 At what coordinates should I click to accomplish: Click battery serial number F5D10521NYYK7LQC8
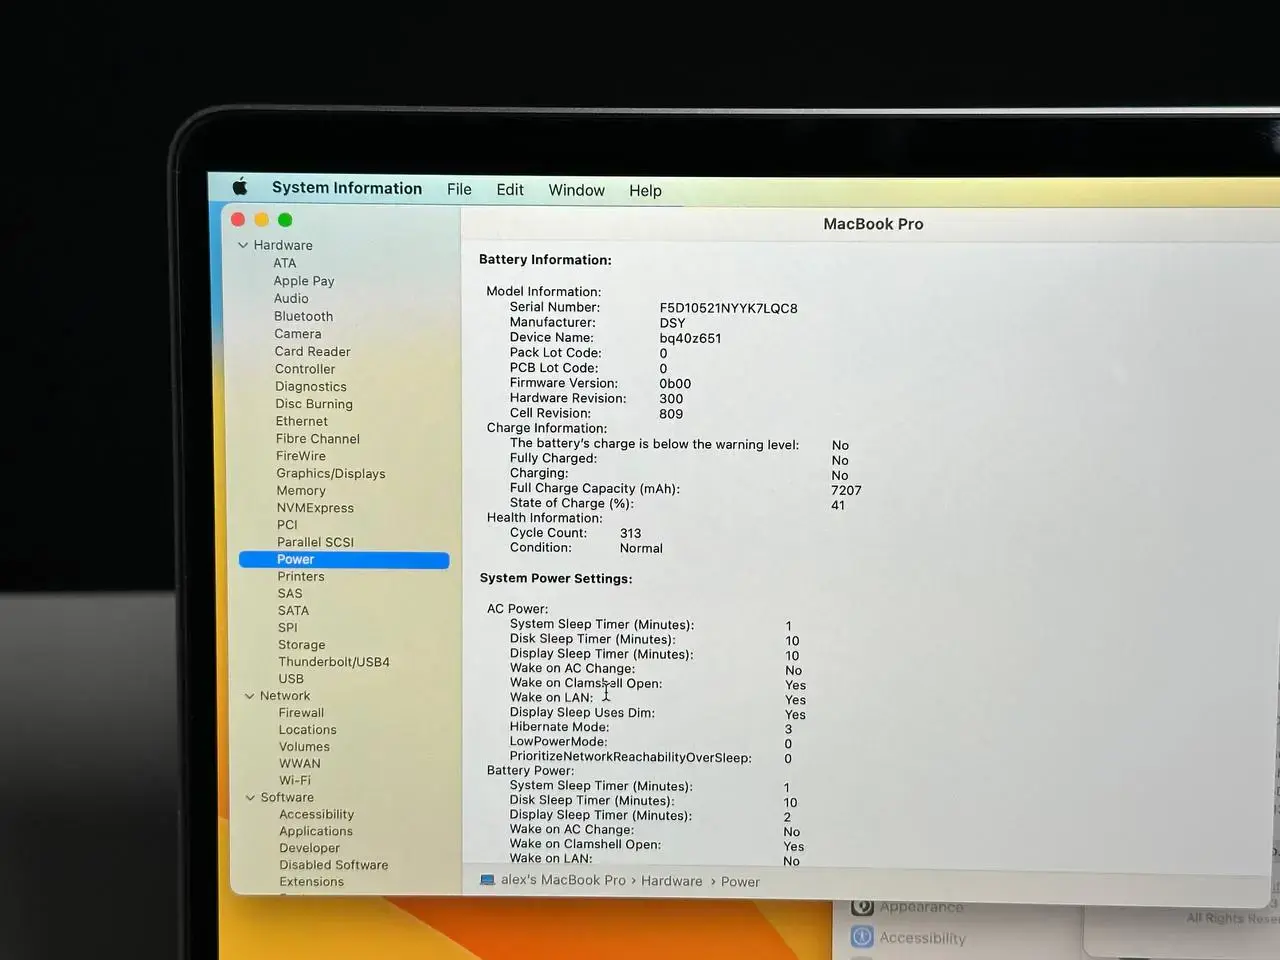click(x=729, y=308)
